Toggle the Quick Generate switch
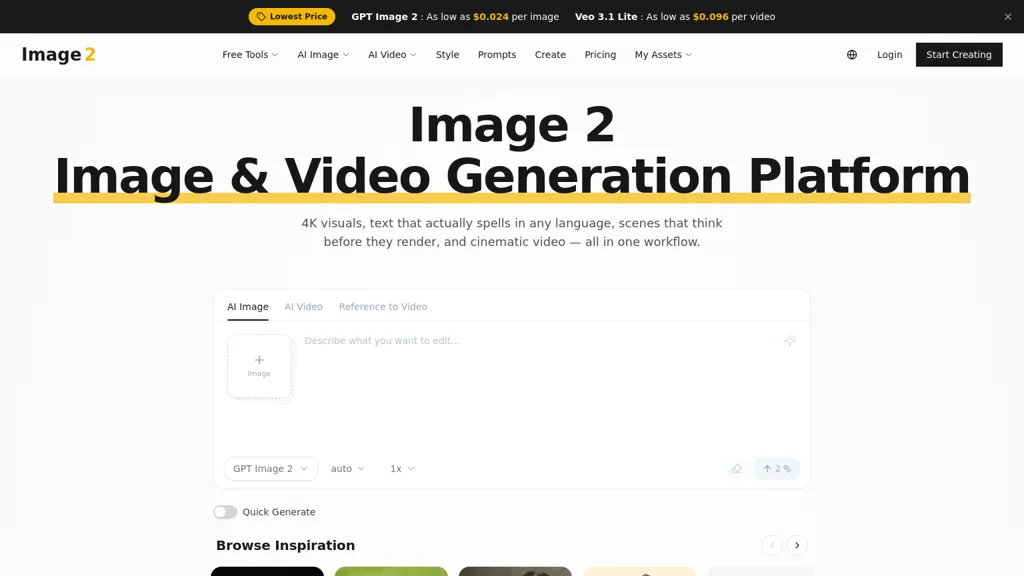 [225, 512]
